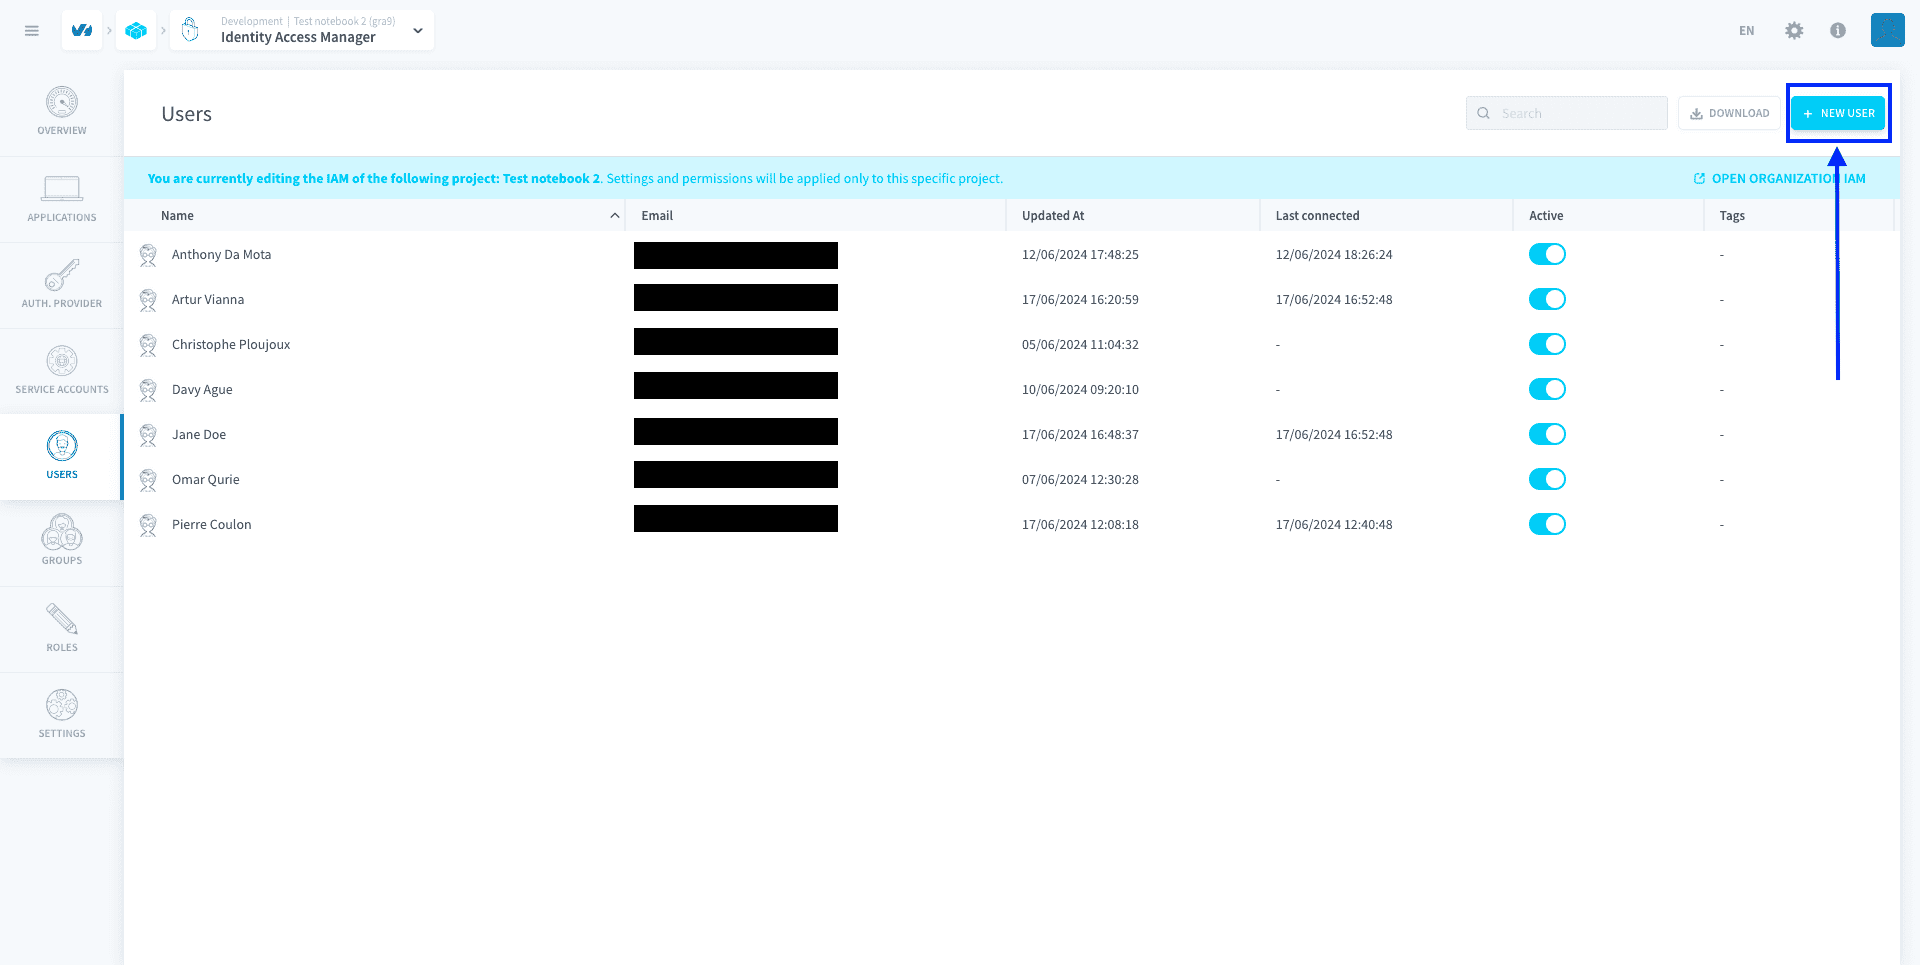Click updated date 10/06/2024 09:20:10
This screenshot has width=1920, height=965.
[1080, 390]
